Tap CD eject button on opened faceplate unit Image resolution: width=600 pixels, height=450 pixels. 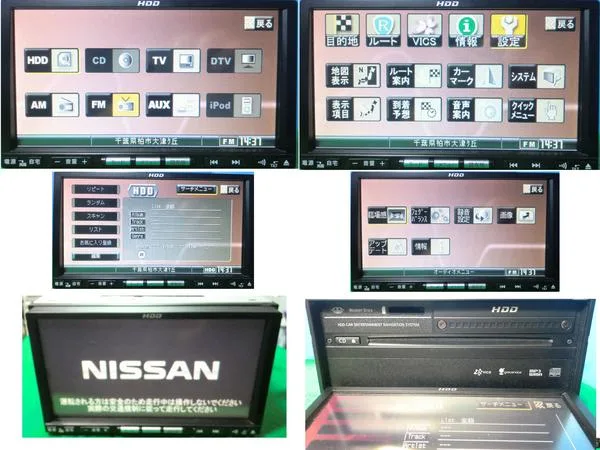coord(347,340)
